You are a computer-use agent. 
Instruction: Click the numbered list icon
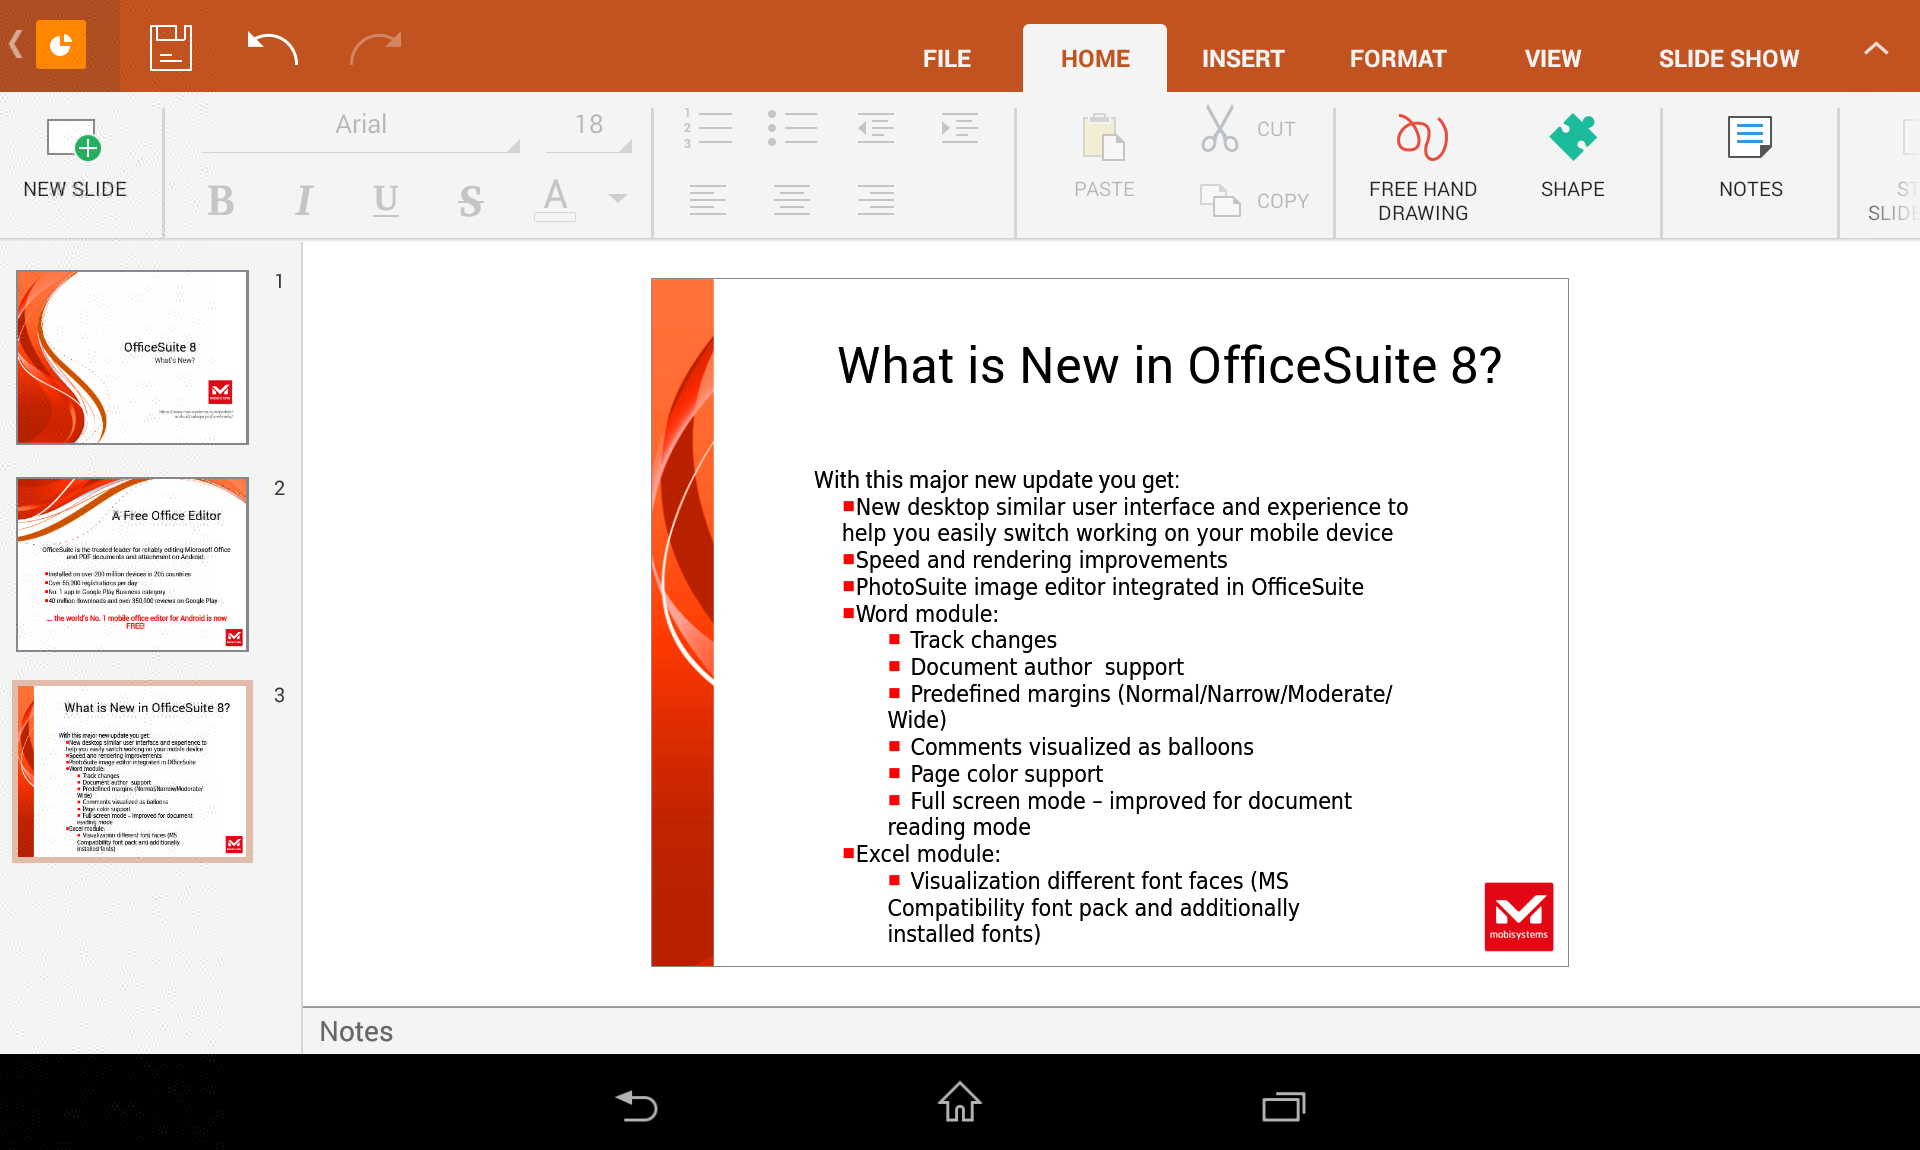click(708, 128)
